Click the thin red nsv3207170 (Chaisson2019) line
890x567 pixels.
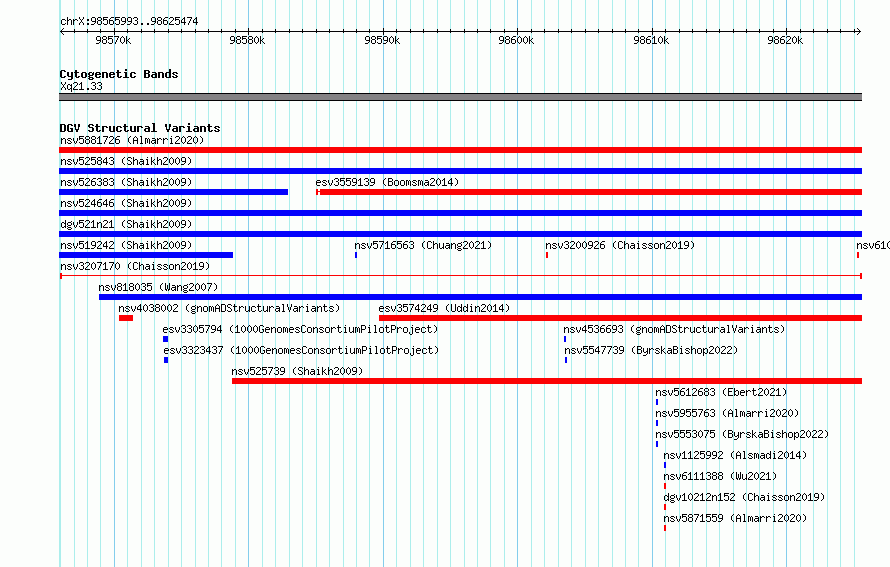pos(461,276)
